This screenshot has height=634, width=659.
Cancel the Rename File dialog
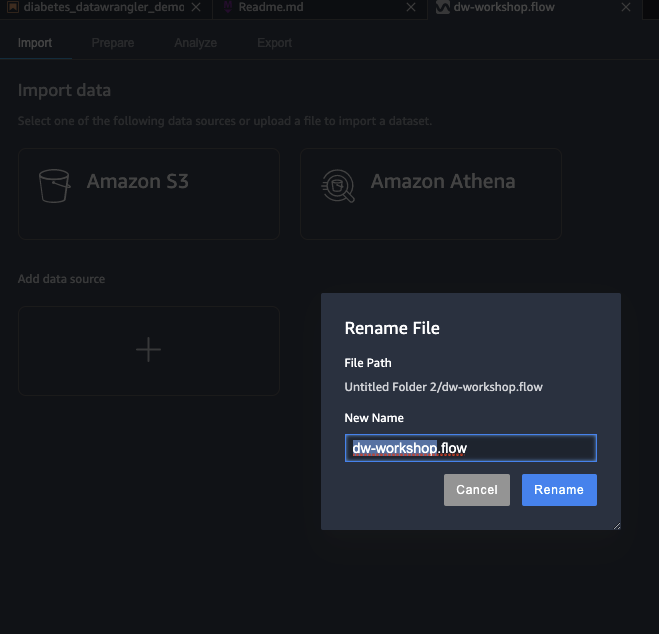point(477,490)
